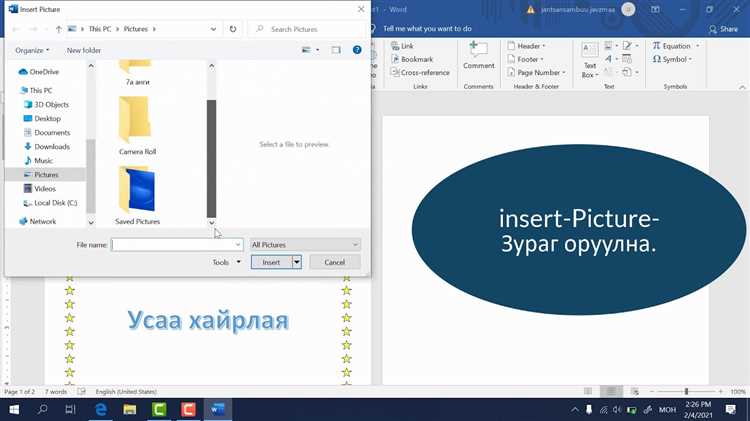Click the taskbar search icon
Screen dimensions: 750x421
(43, 410)
